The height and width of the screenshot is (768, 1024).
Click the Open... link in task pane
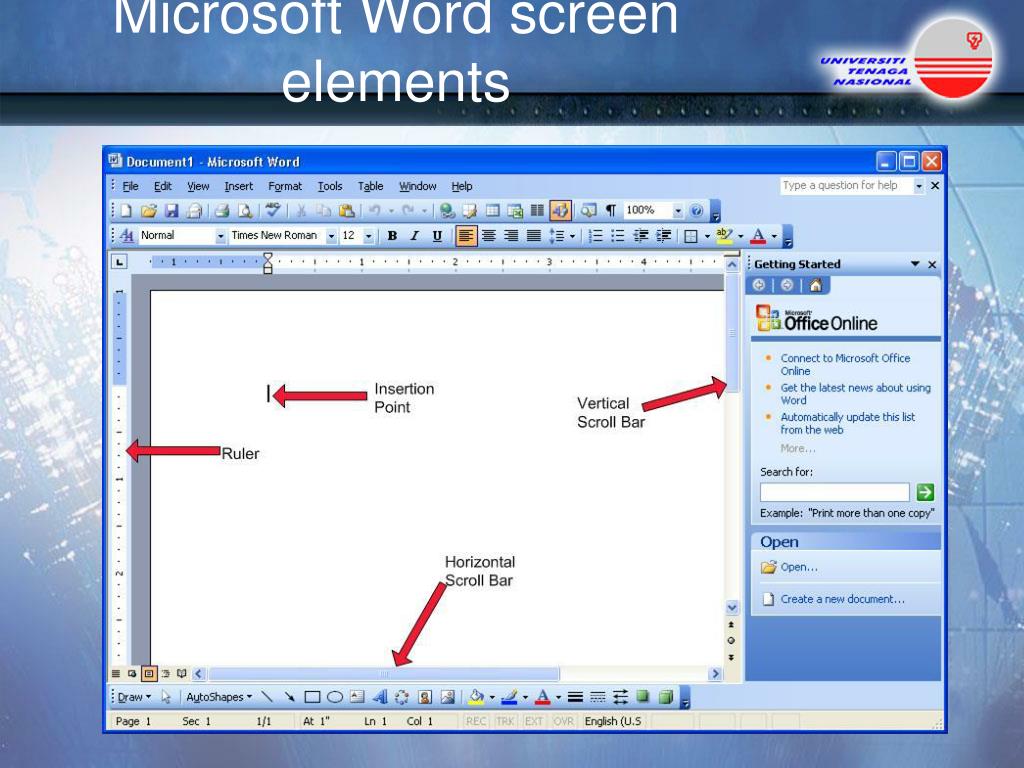pyautogui.click(x=799, y=567)
